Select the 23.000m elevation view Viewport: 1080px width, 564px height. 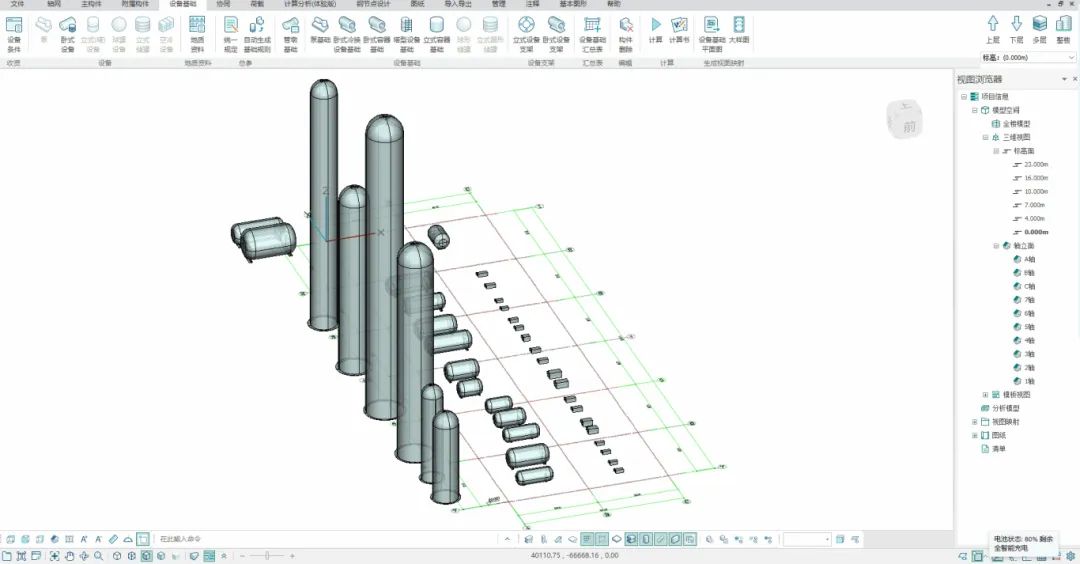click(1035, 164)
